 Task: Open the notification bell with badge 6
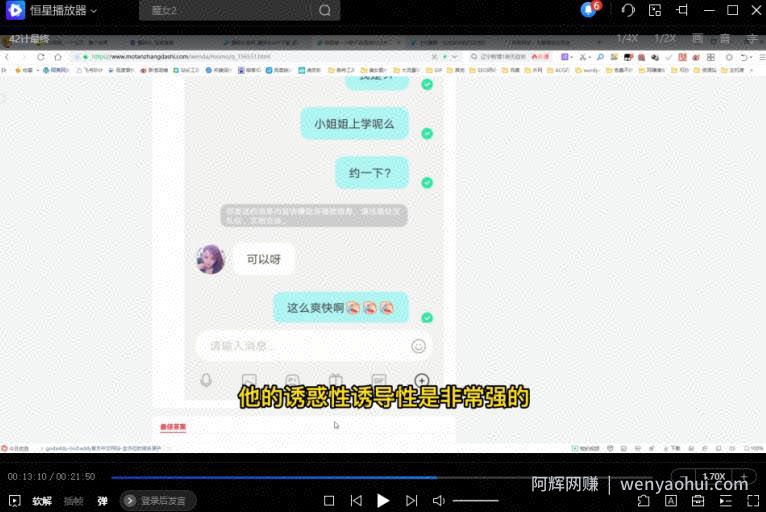(590, 9)
